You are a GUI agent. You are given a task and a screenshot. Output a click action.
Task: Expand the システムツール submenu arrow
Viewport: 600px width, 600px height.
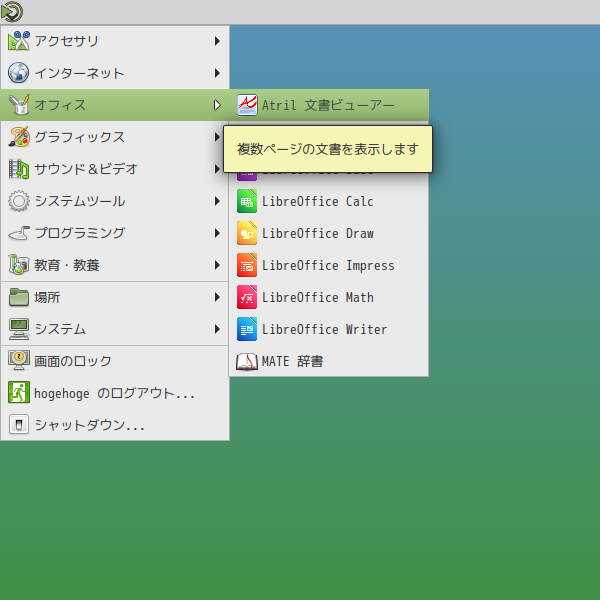tap(217, 201)
